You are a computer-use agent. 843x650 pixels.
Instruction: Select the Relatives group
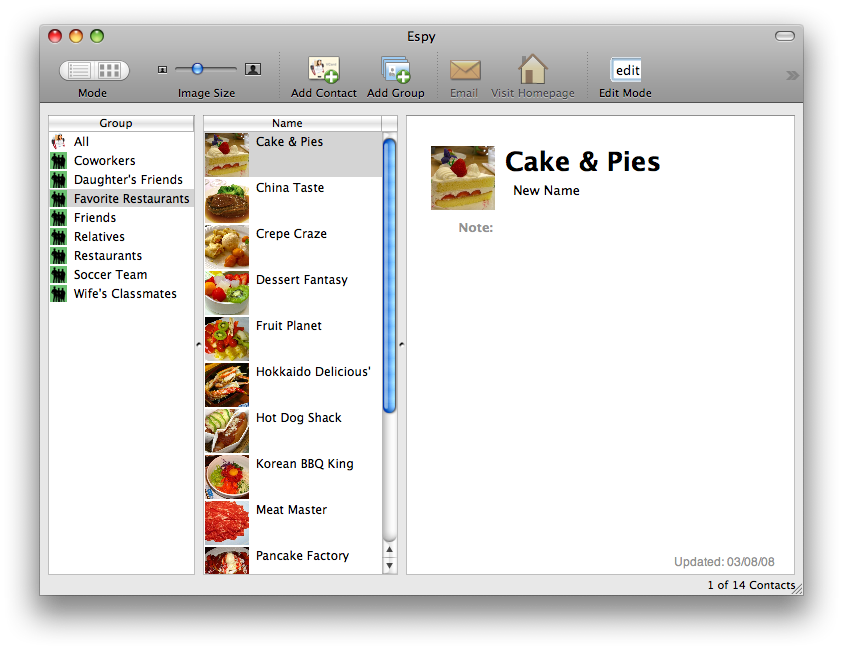121,237
